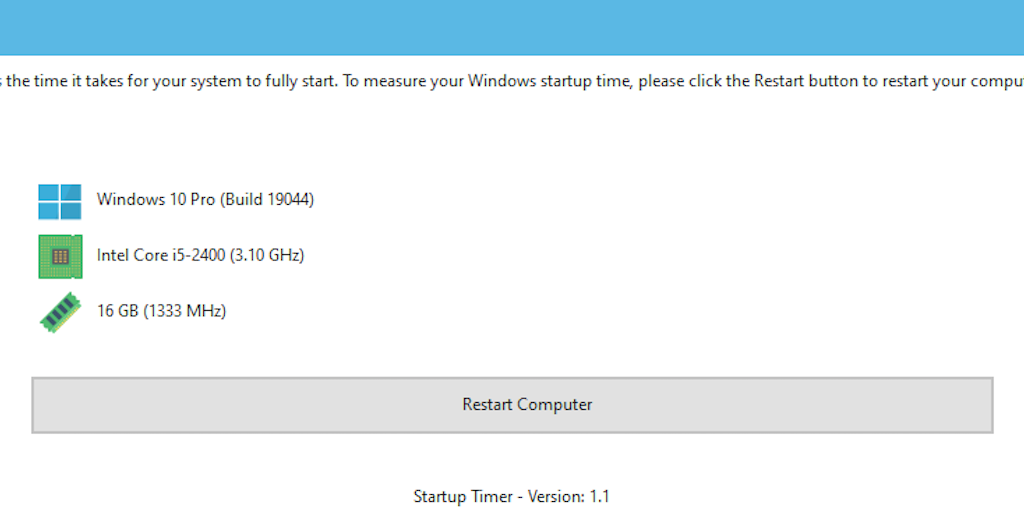The image size is (1024, 512).
Task: Select the 16 GB memory label
Action: click(118, 311)
